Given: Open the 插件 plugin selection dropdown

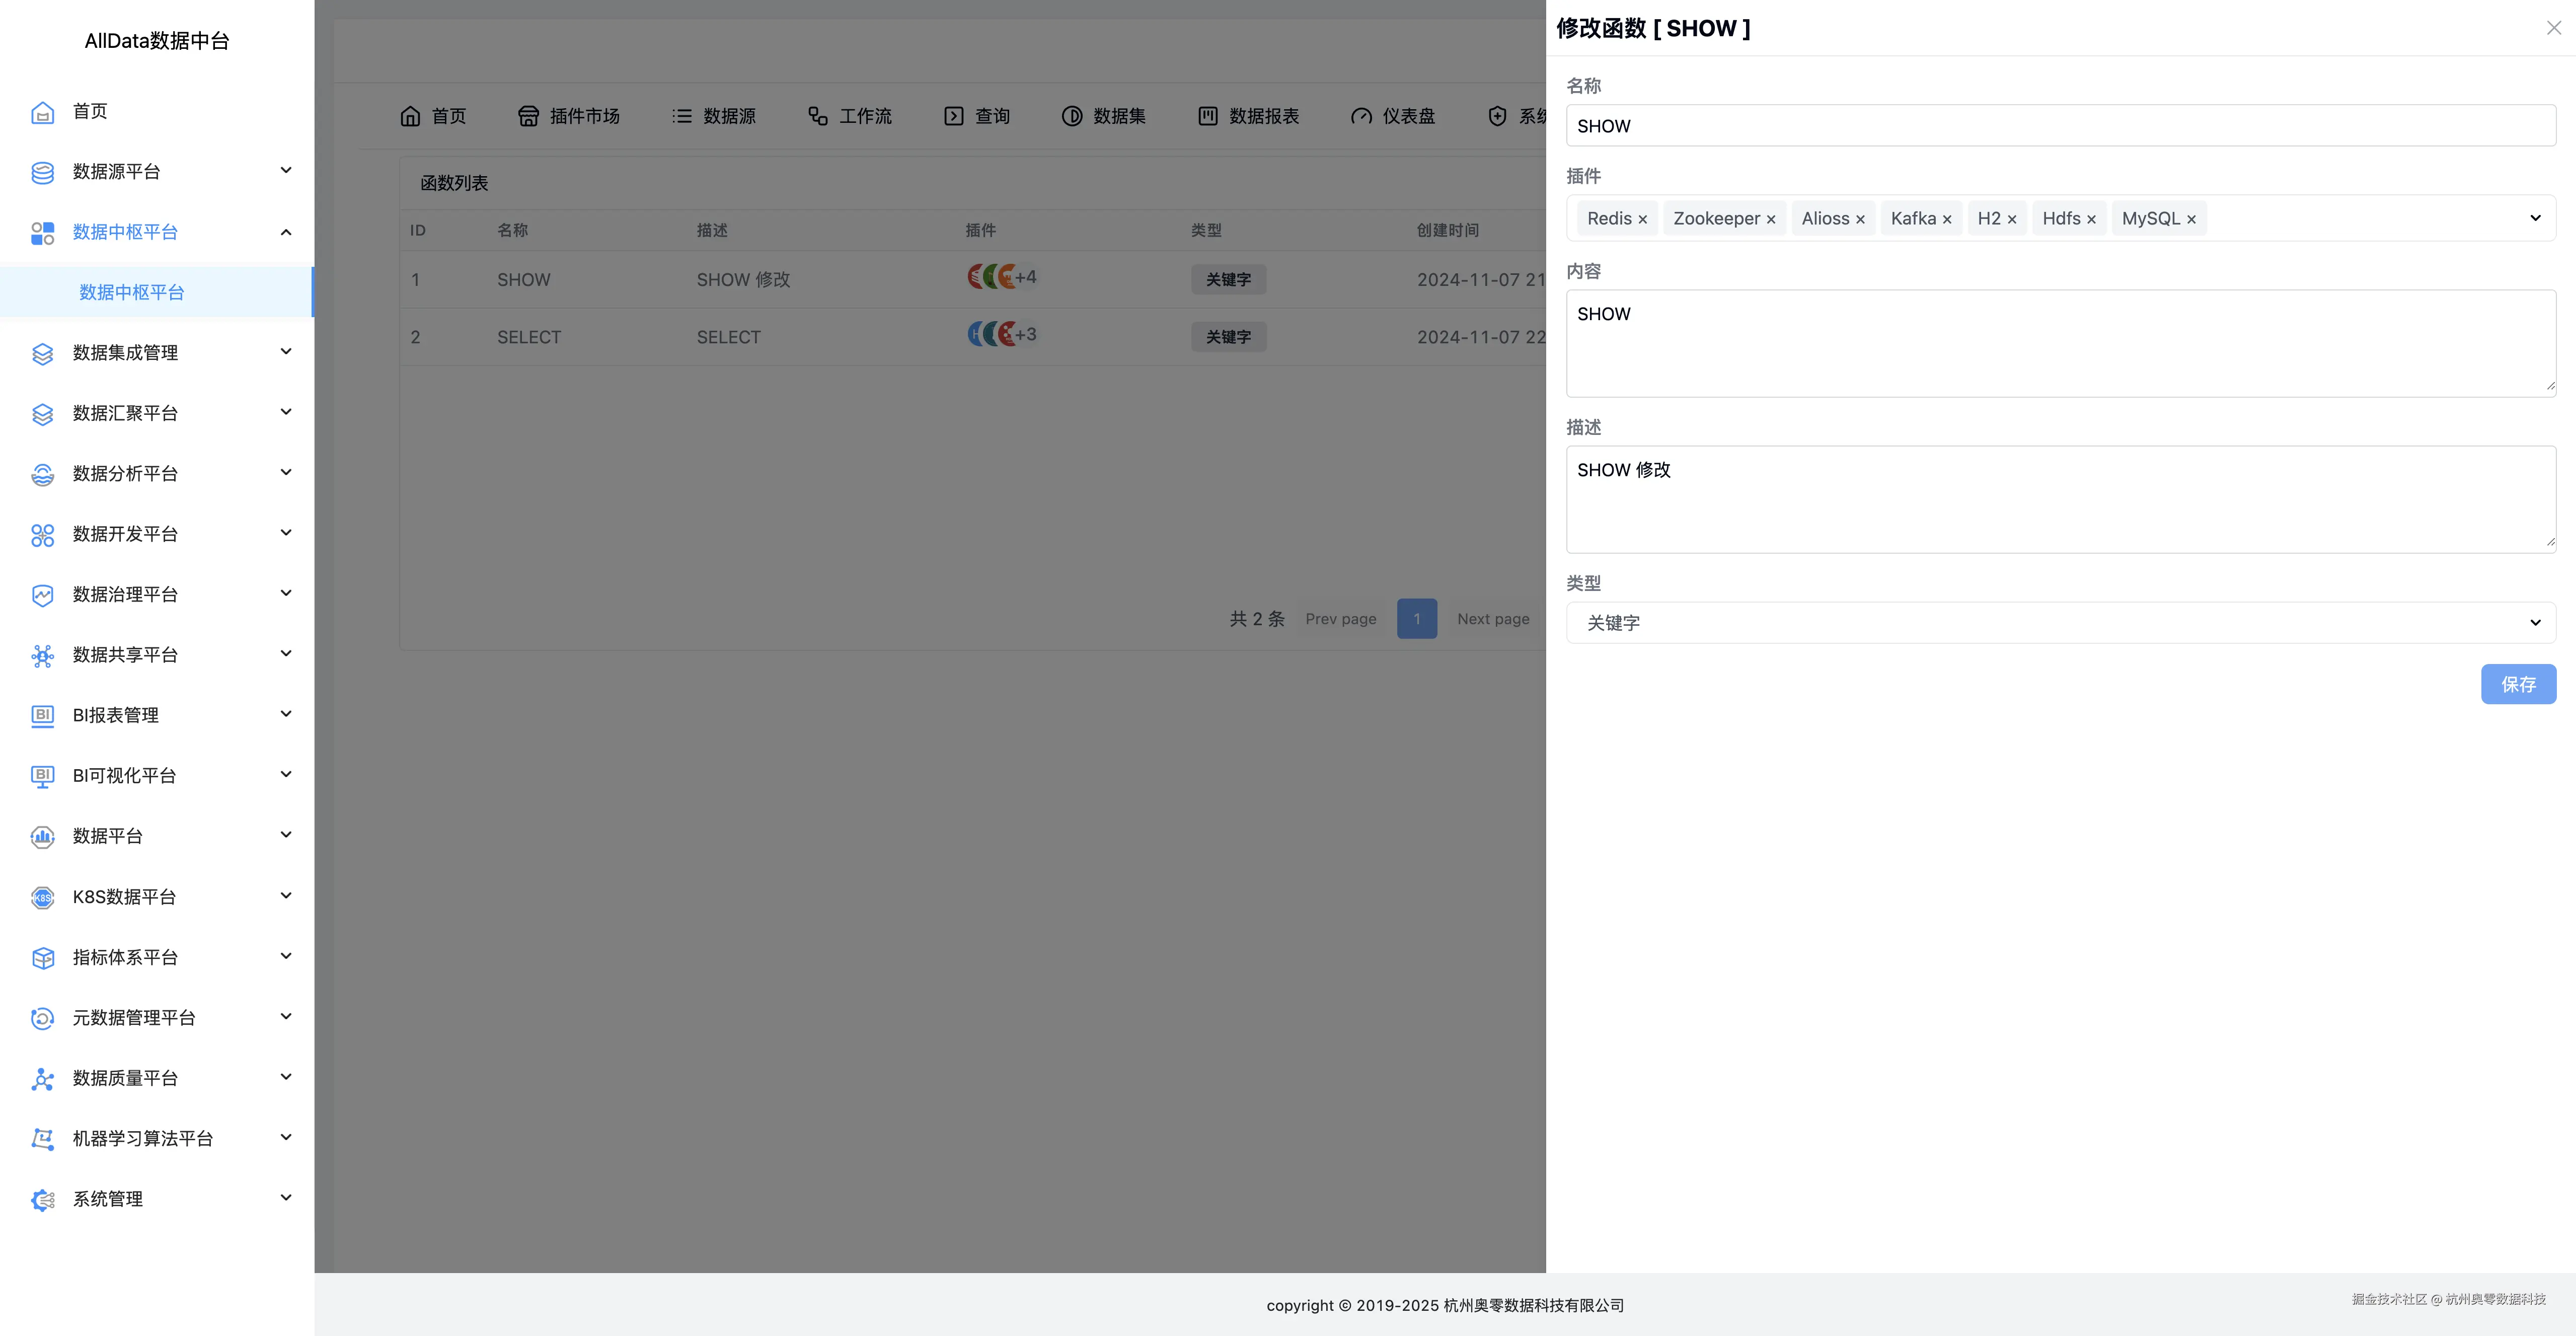Looking at the screenshot, I should coord(2535,217).
